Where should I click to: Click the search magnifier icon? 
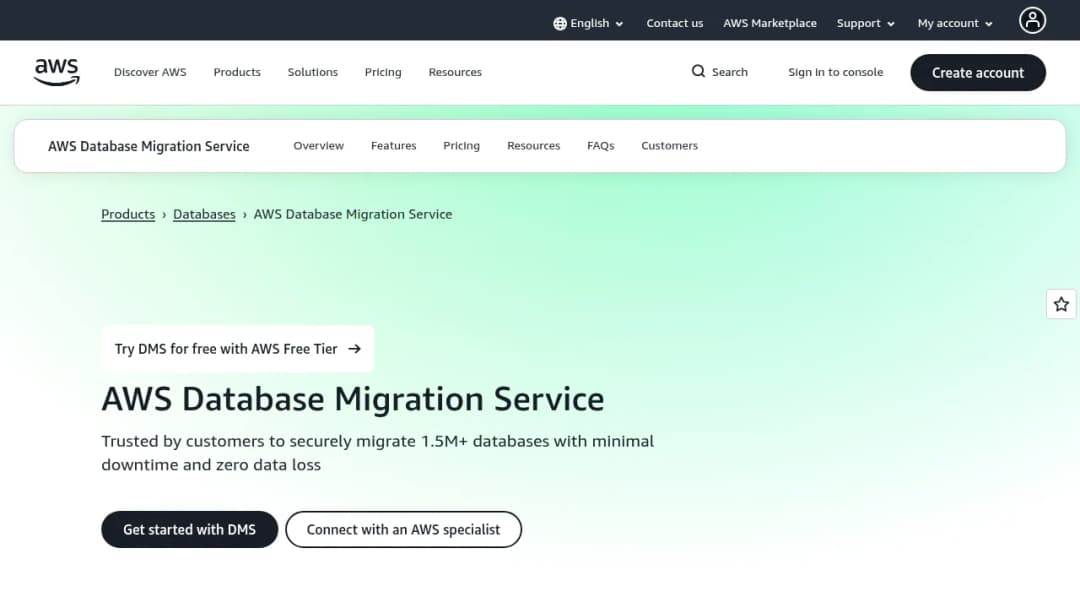pyautogui.click(x=698, y=72)
